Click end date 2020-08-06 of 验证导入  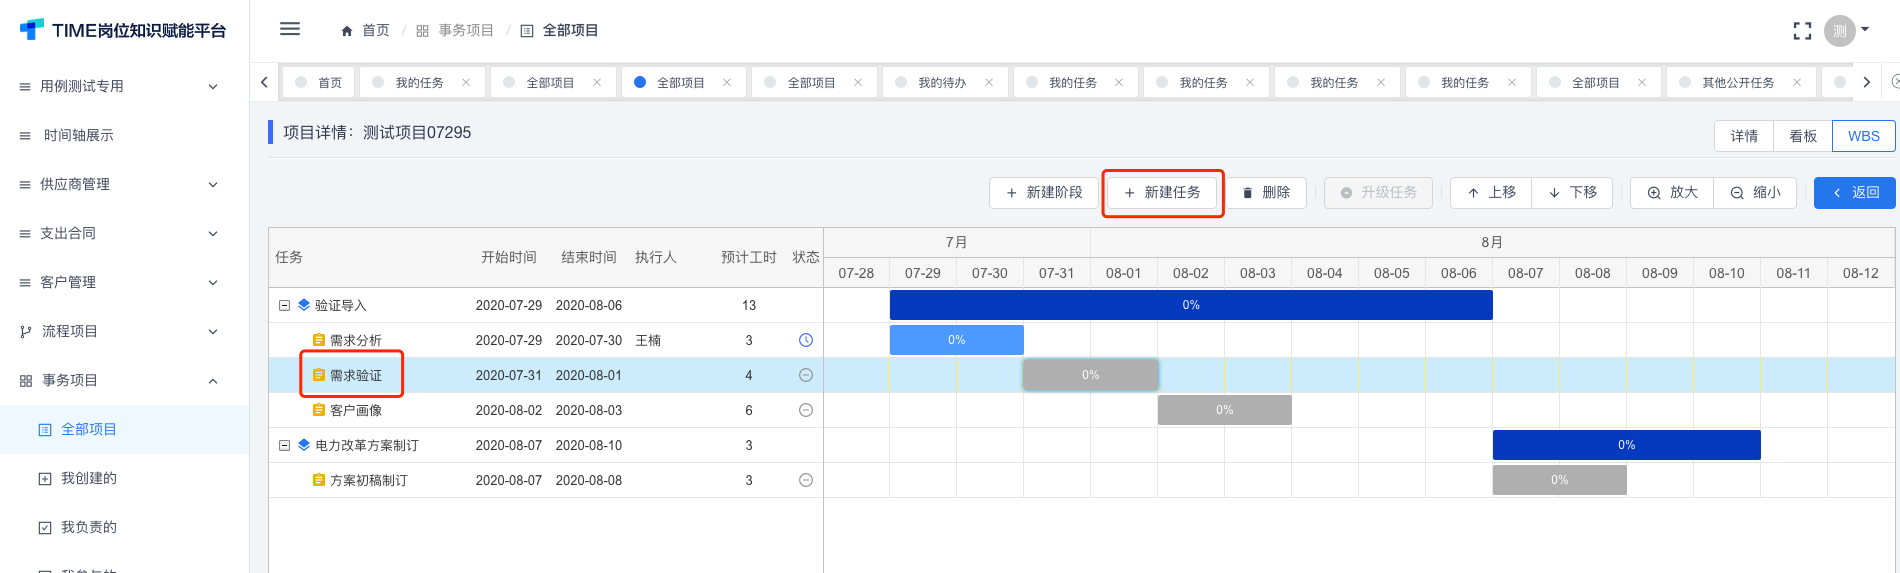click(x=589, y=305)
